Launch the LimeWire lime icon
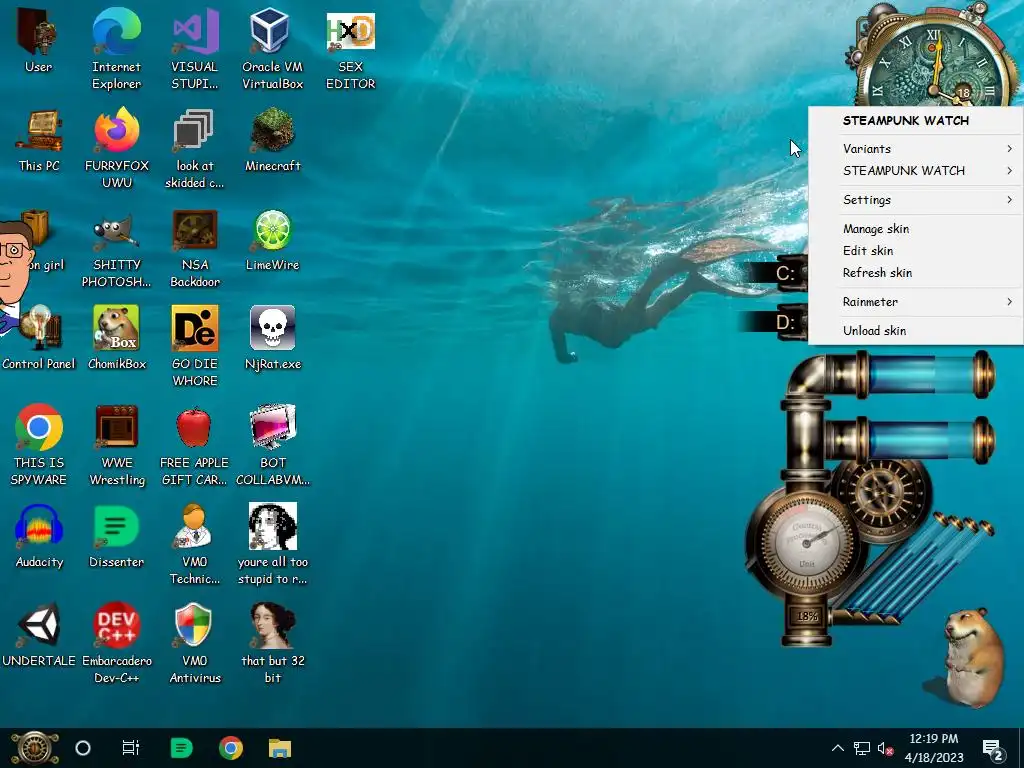 pyautogui.click(x=272, y=231)
